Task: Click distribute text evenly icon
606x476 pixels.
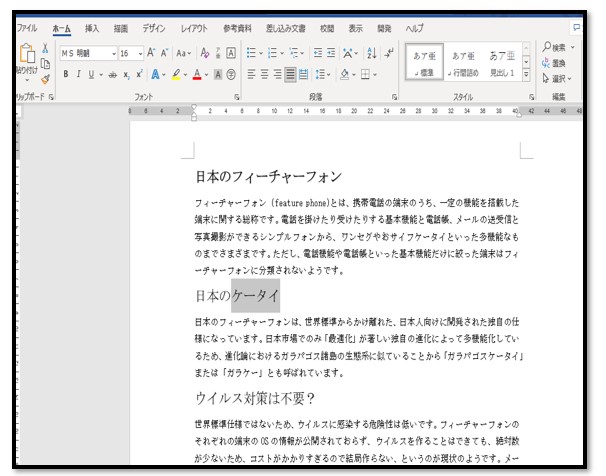Action: 304,74
